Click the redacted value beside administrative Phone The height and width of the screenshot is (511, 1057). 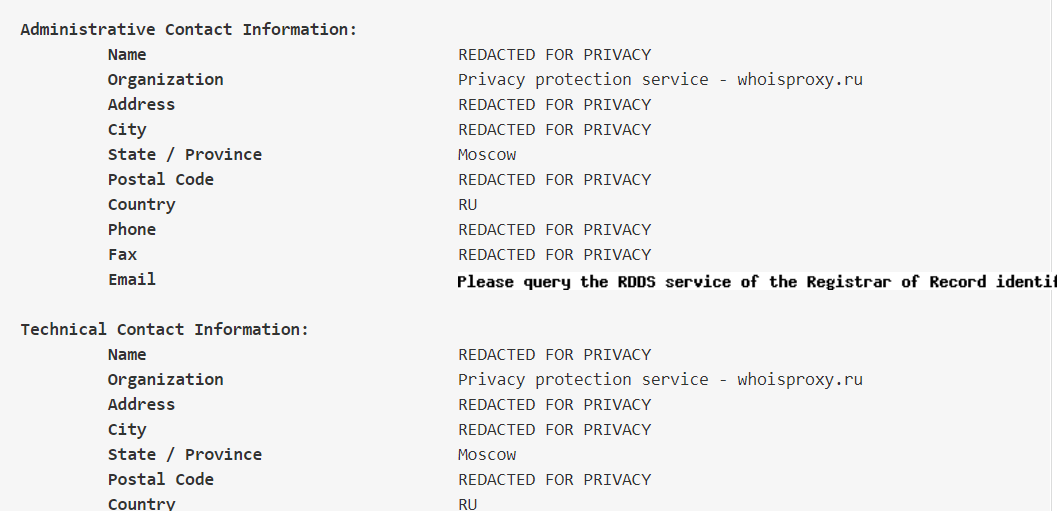point(554,230)
